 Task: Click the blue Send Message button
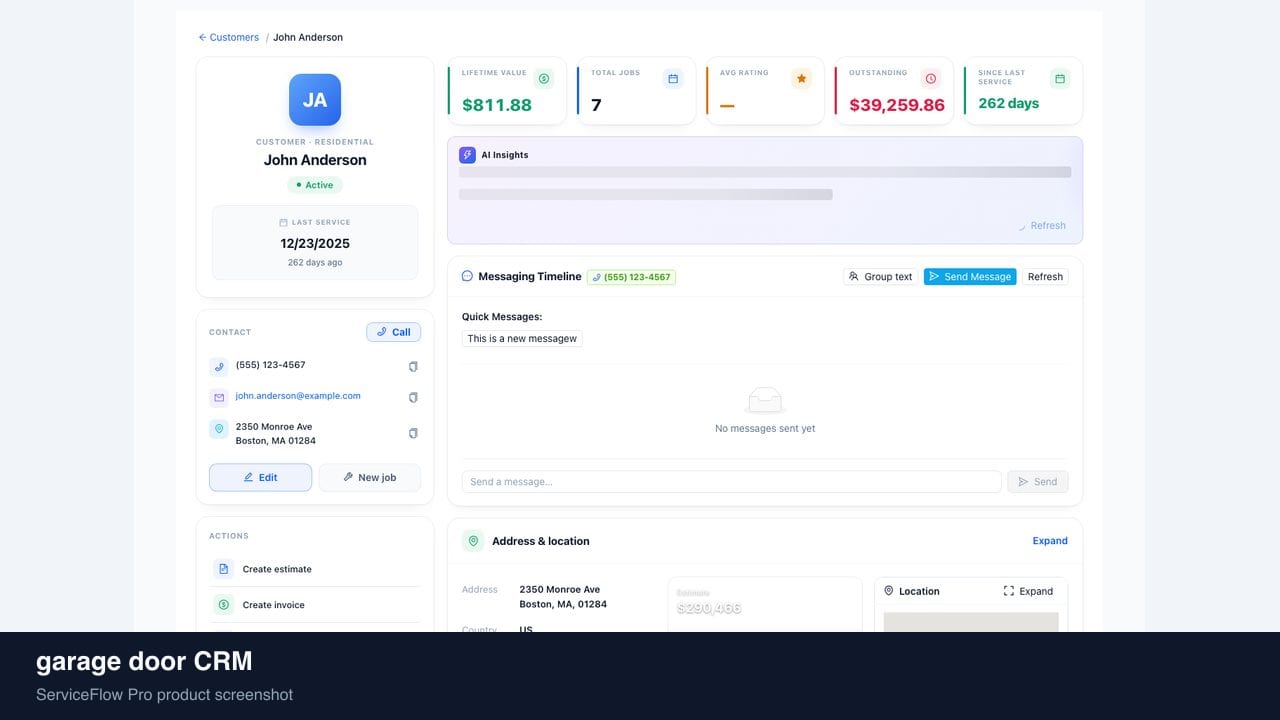(970, 277)
